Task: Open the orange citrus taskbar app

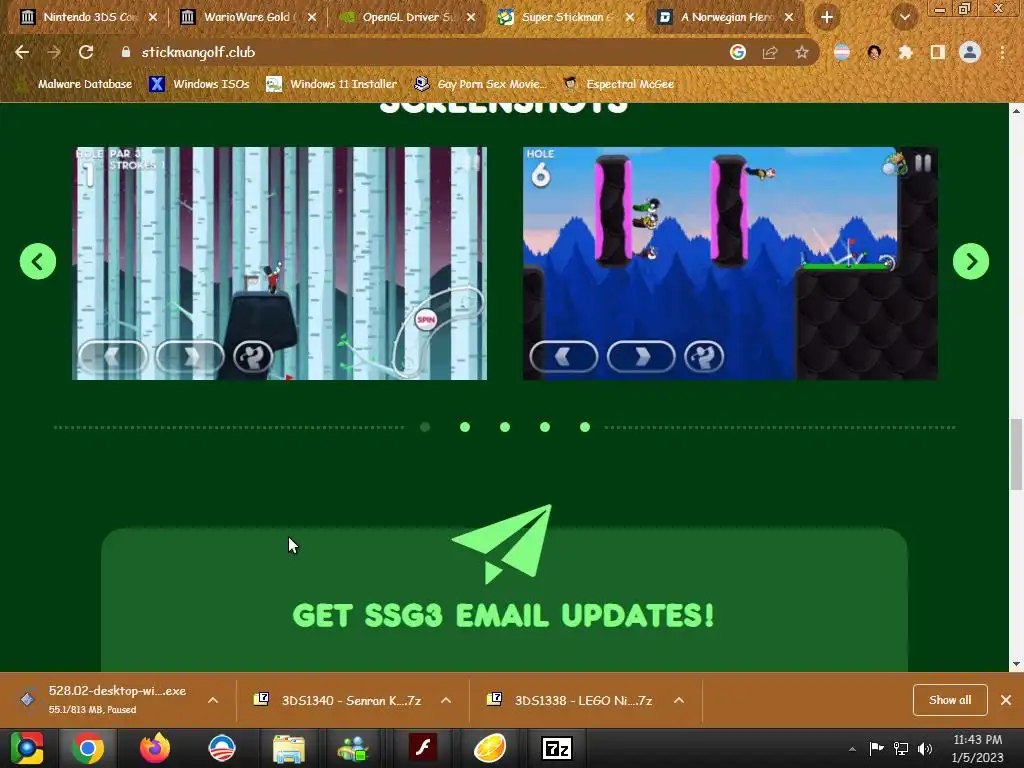Action: [x=490, y=748]
